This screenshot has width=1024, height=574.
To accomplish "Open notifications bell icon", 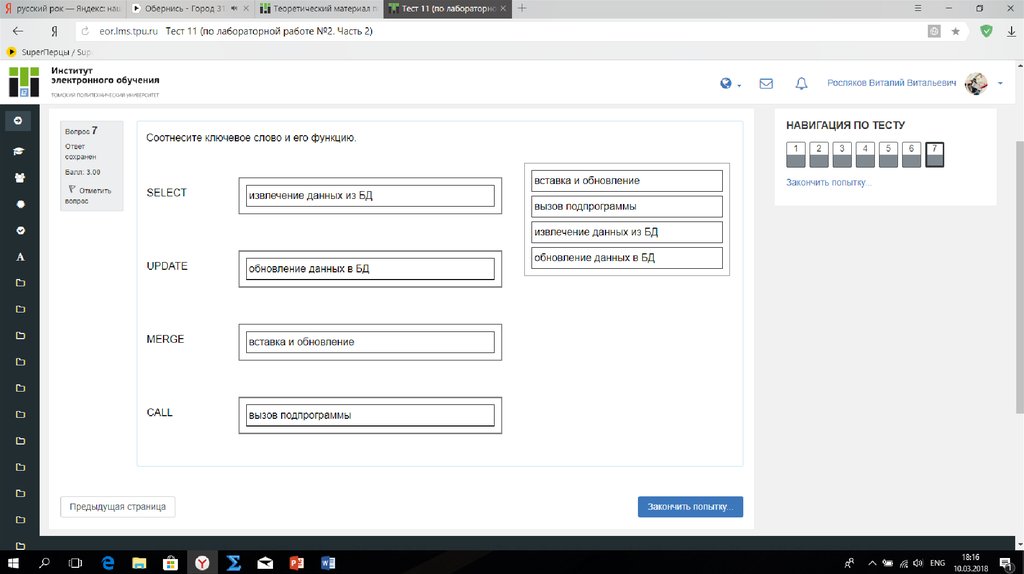I will click(x=801, y=84).
